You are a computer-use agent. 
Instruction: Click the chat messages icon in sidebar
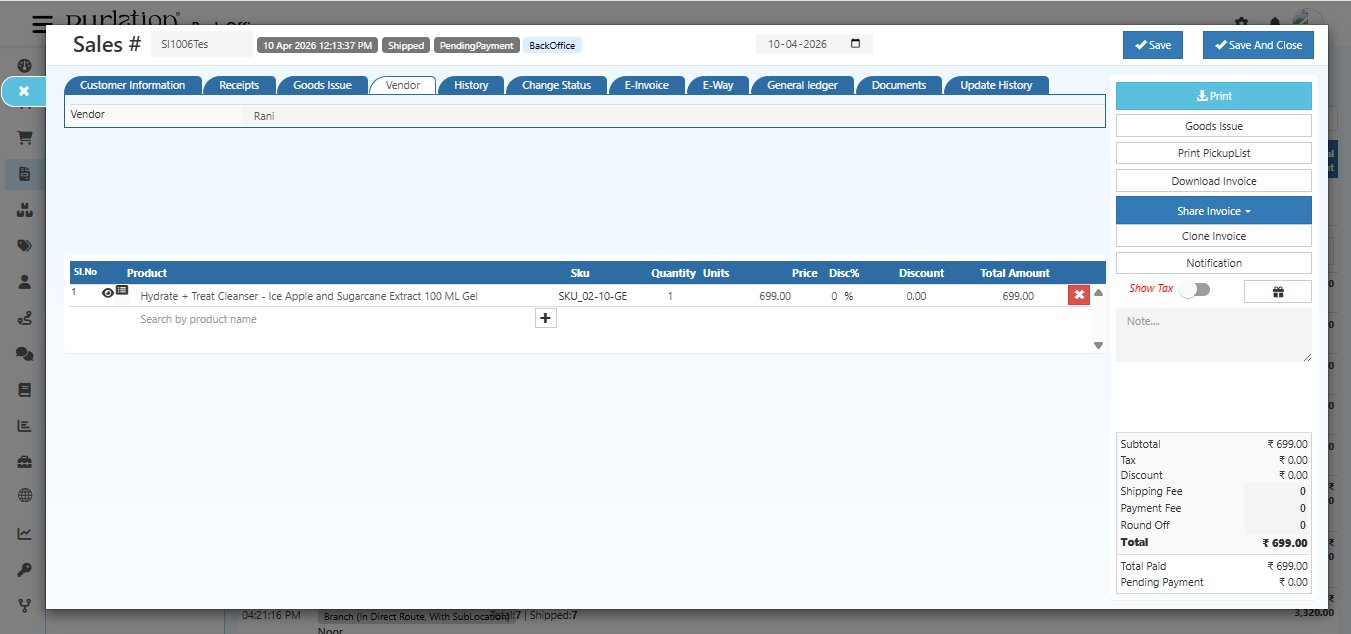pos(23,353)
